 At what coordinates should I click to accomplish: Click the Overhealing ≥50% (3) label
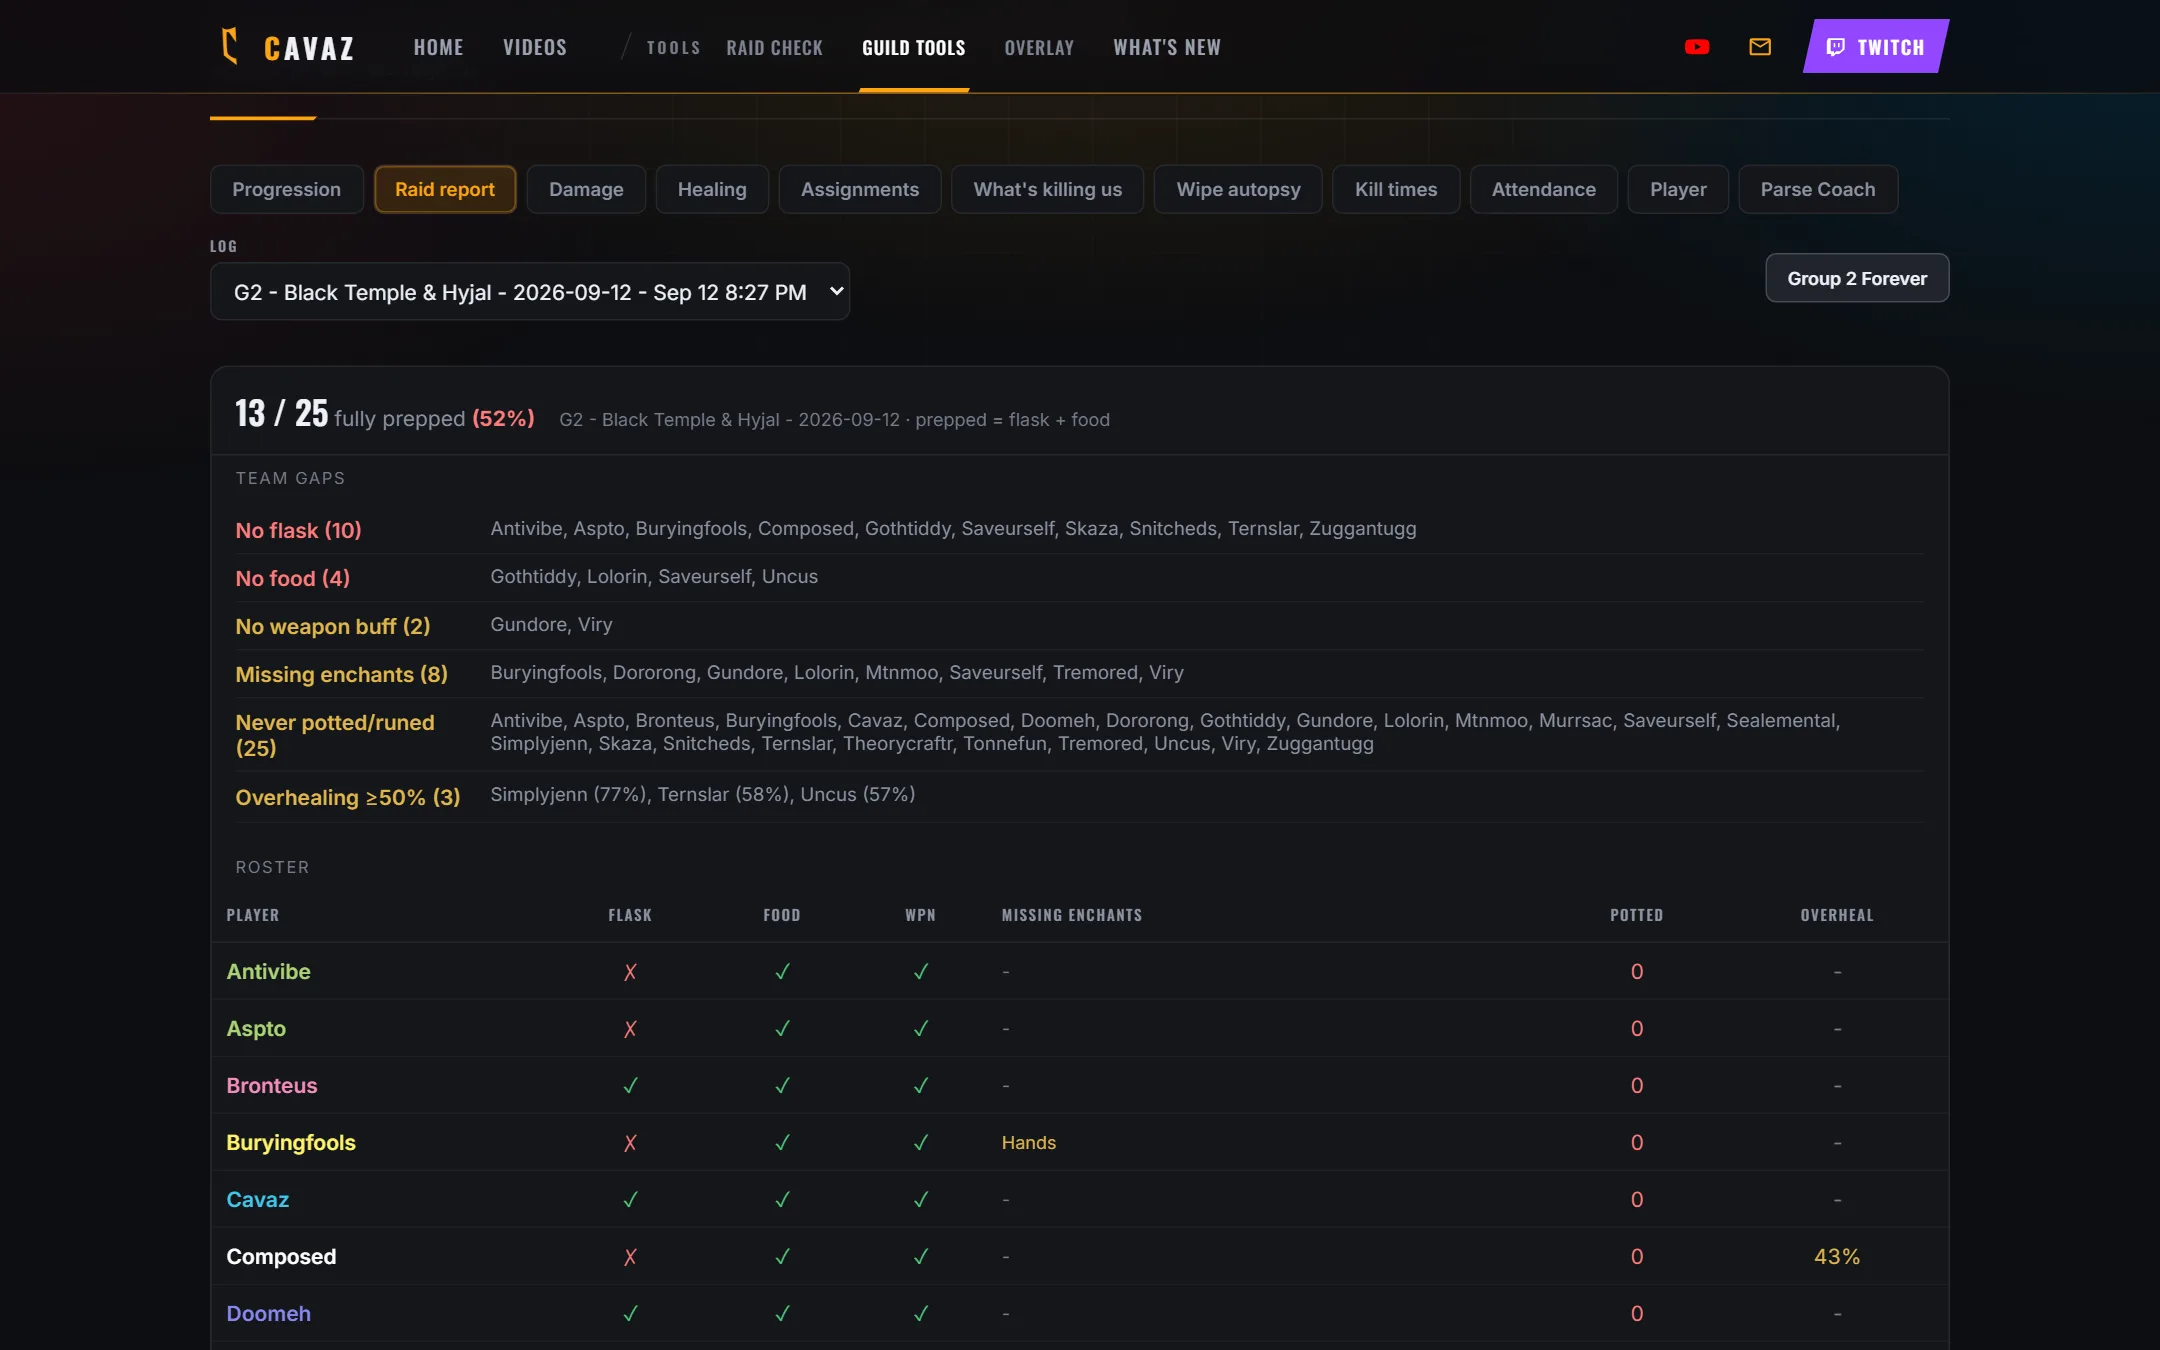click(x=347, y=797)
